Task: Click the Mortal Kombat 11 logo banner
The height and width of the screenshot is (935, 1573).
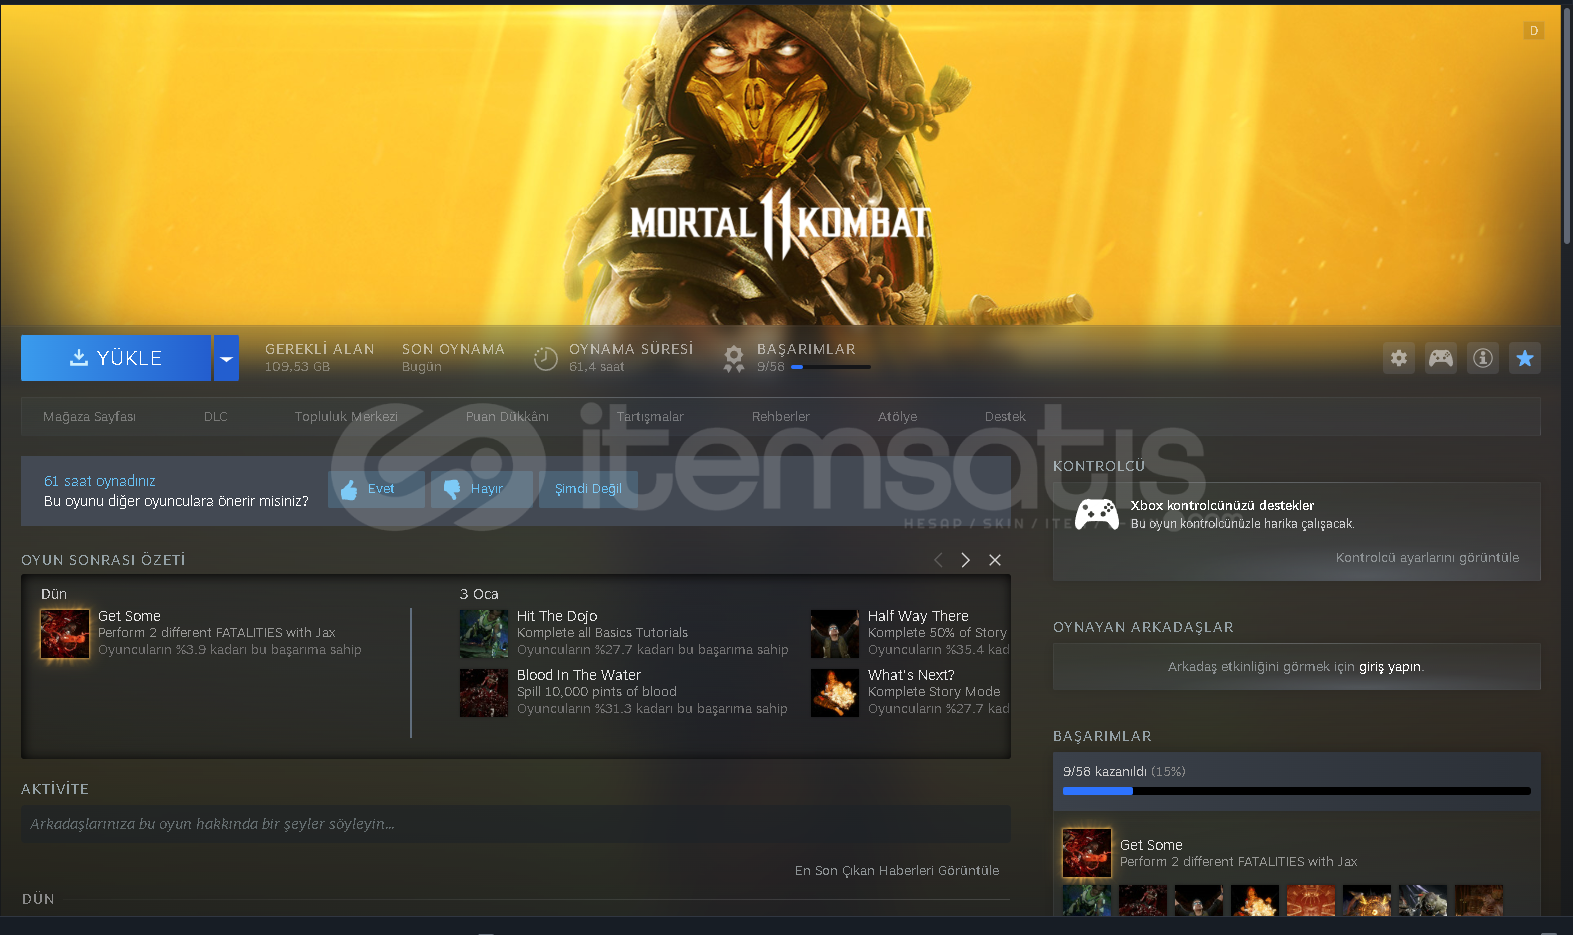Action: [x=780, y=222]
